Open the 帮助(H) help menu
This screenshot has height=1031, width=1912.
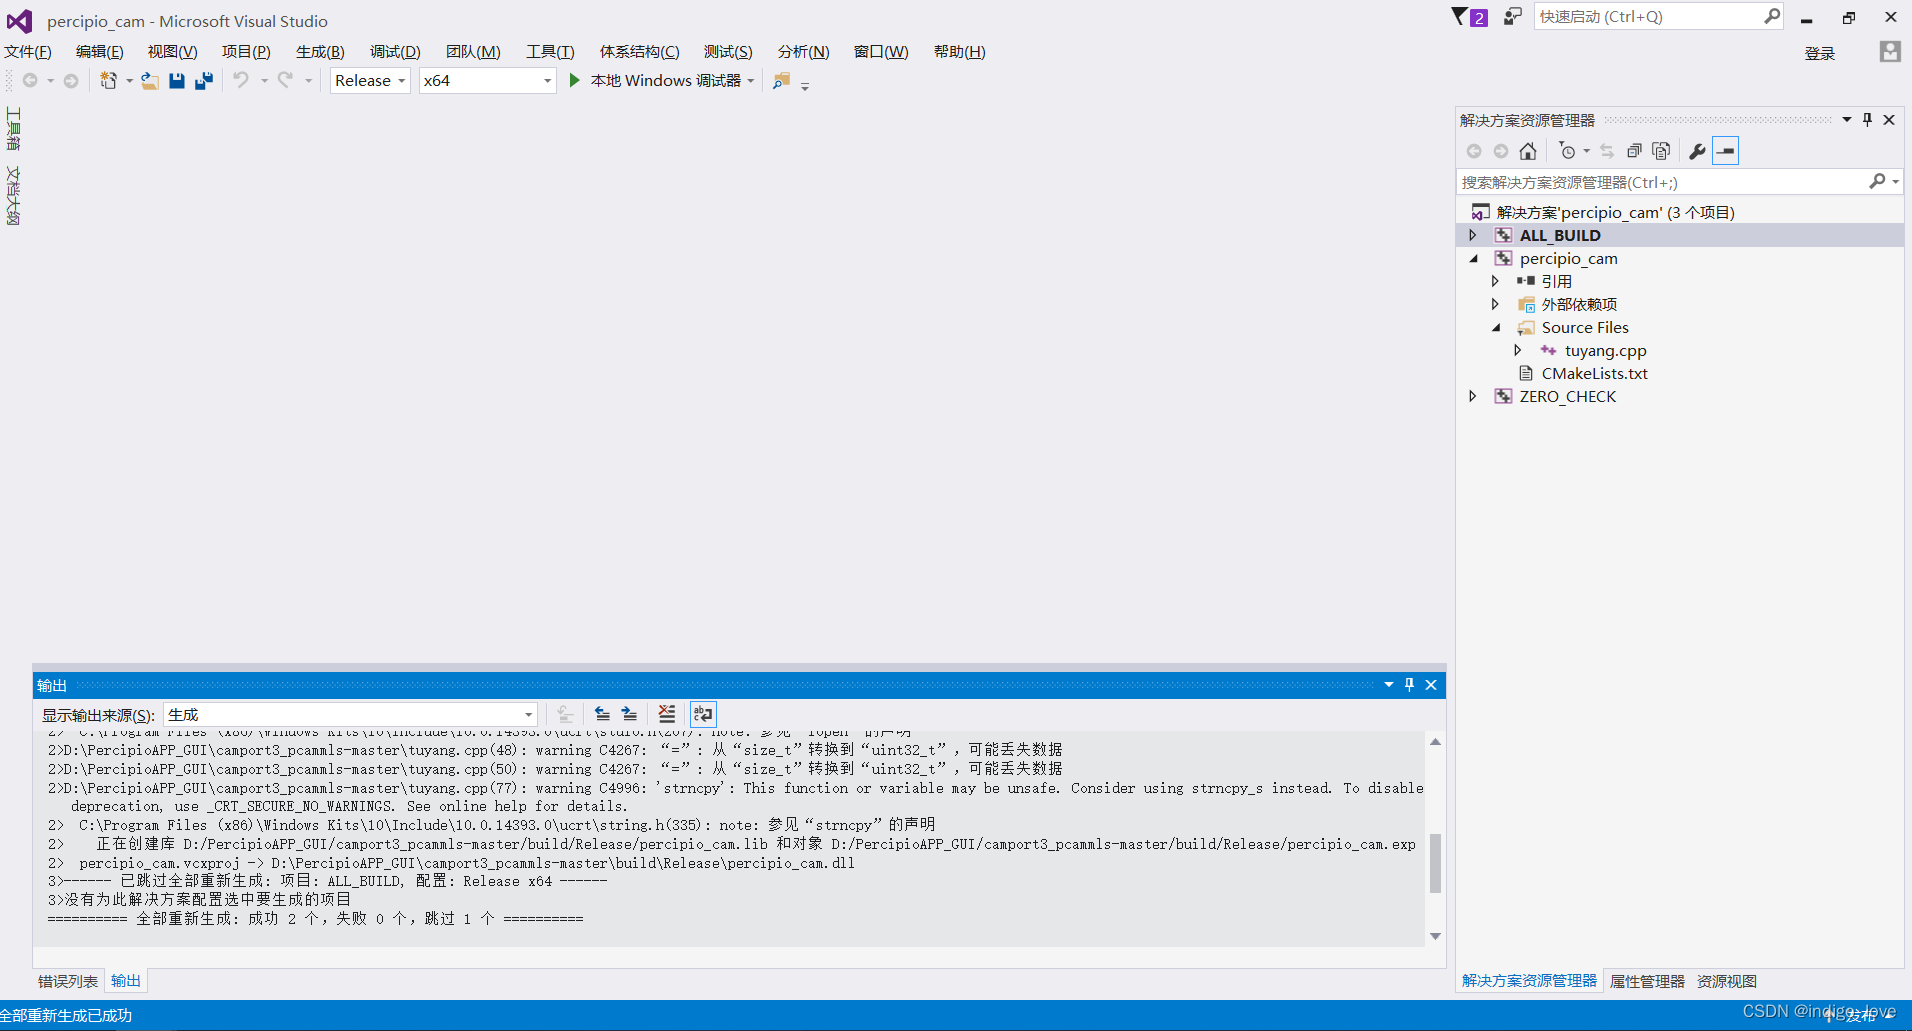959,51
